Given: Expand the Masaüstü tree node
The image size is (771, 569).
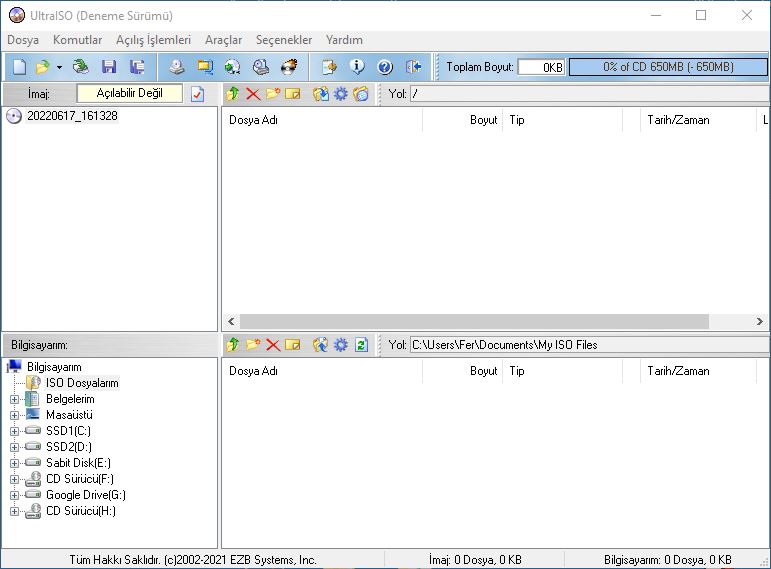Looking at the screenshot, I should (14, 415).
